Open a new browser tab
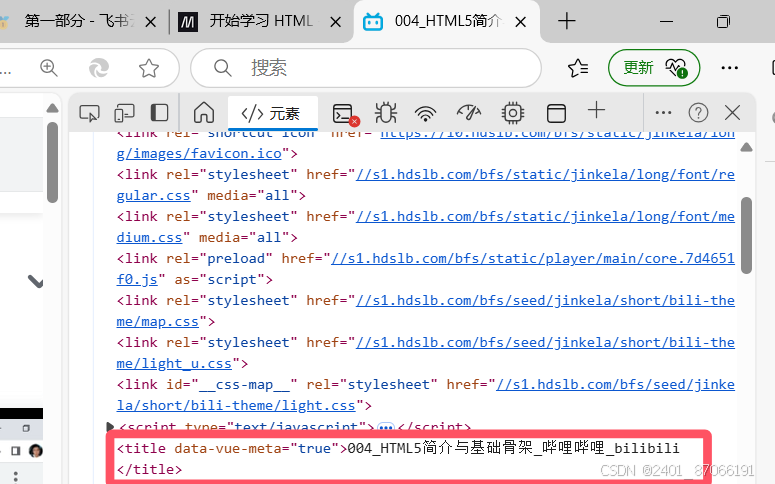This screenshot has width=775, height=484. click(x=566, y=21)
